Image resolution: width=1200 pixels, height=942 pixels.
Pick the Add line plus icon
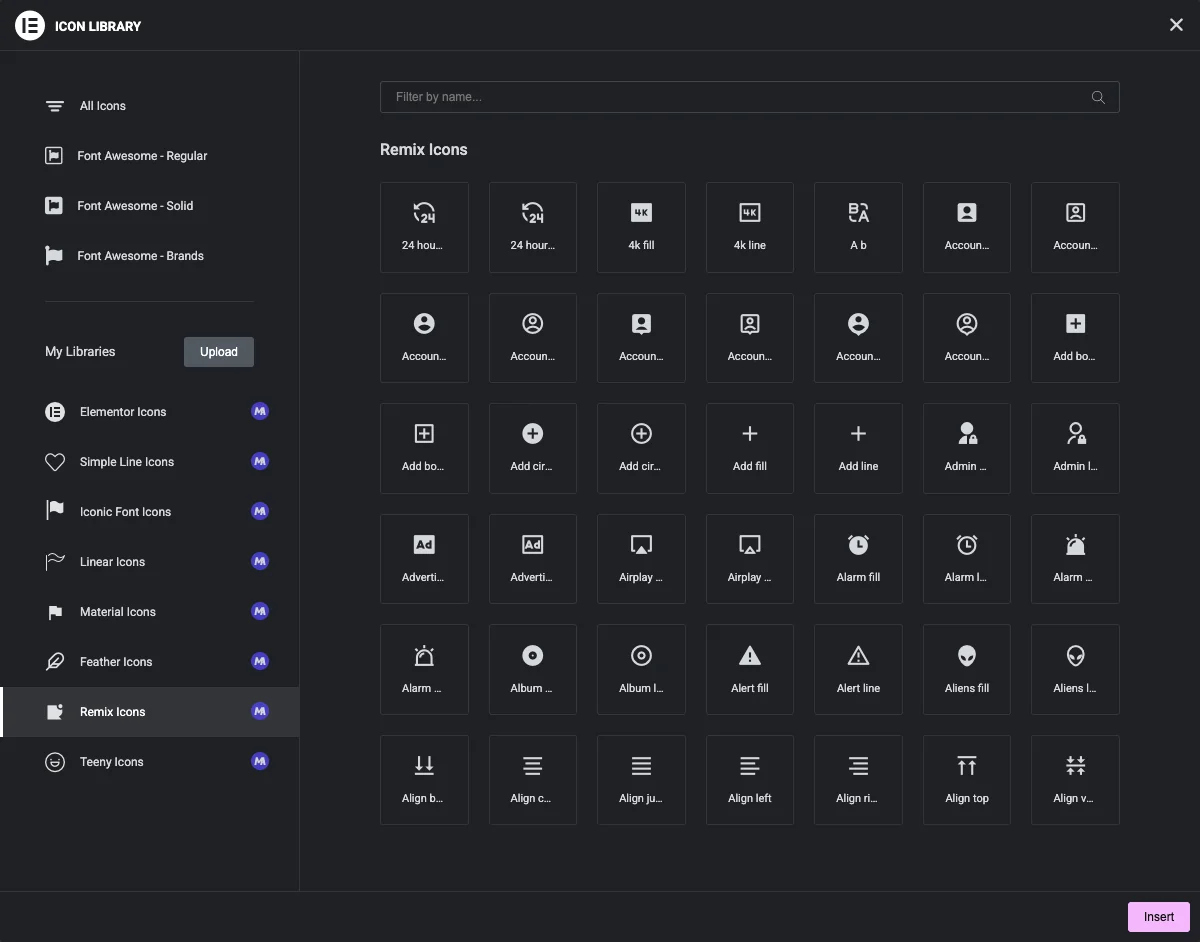click(858, 448)
